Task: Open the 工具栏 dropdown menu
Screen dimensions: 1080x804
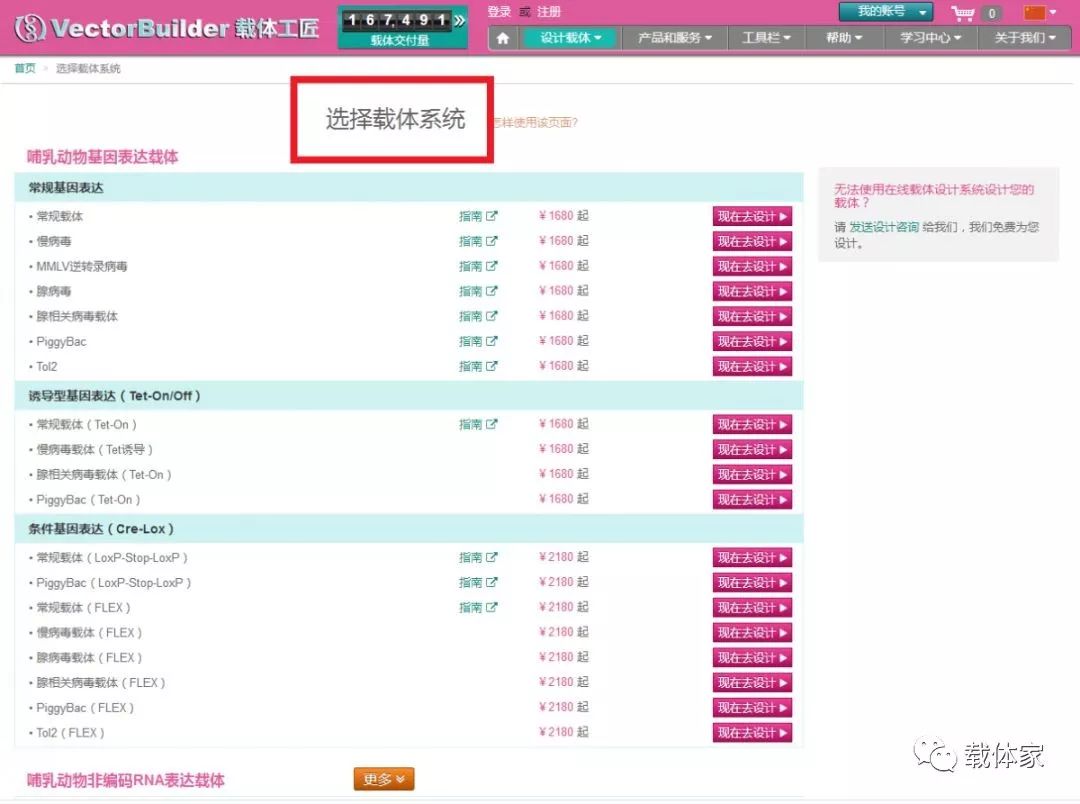Action: [x=766, y=38]
